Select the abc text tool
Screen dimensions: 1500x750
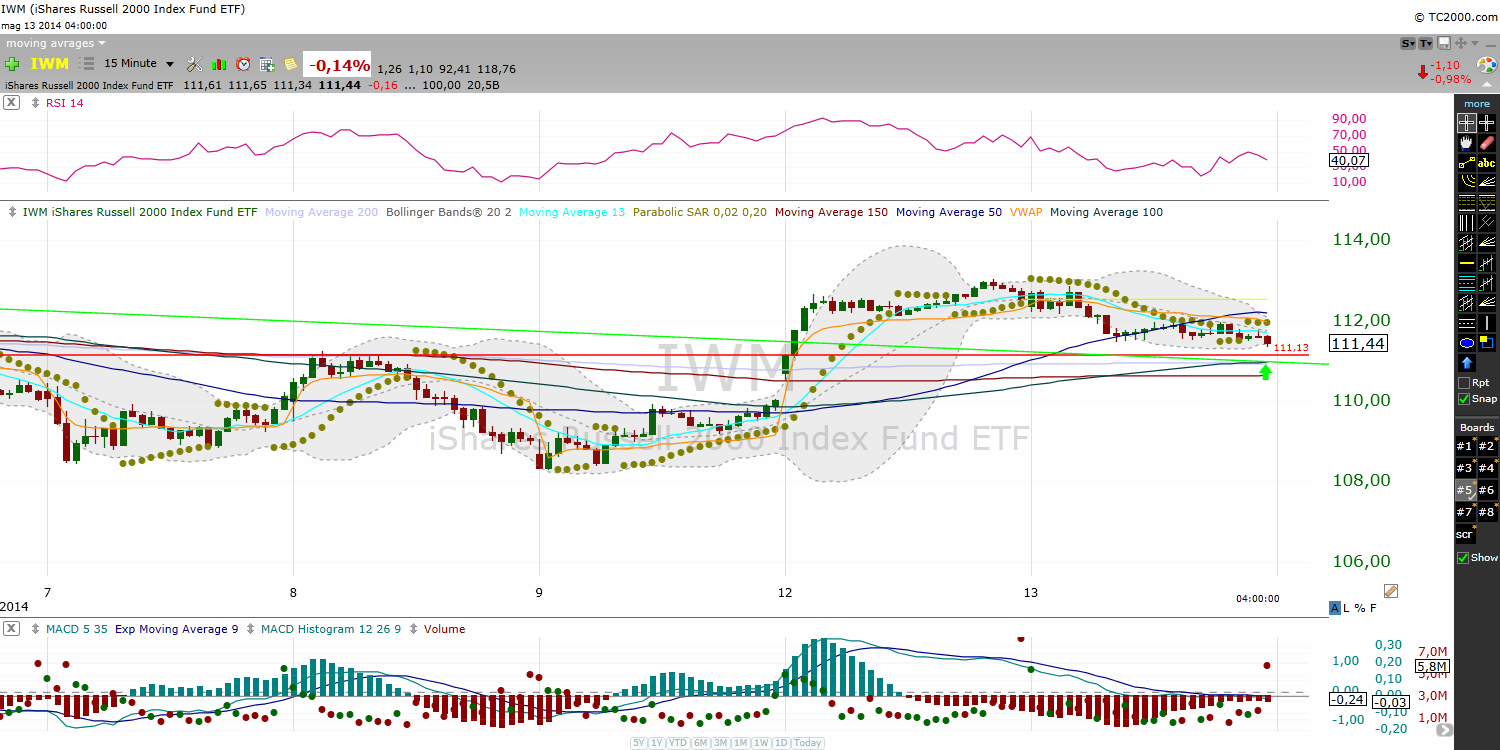[x=1487, y=162]
